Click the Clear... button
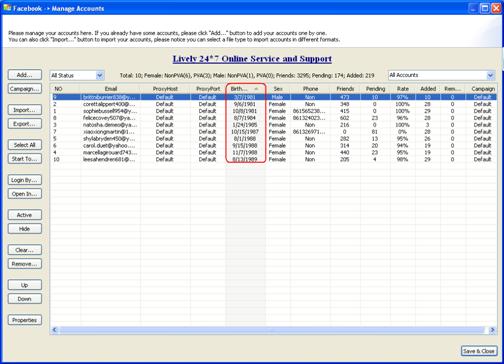This screenshot has height=364, width=504. point(25,250)
